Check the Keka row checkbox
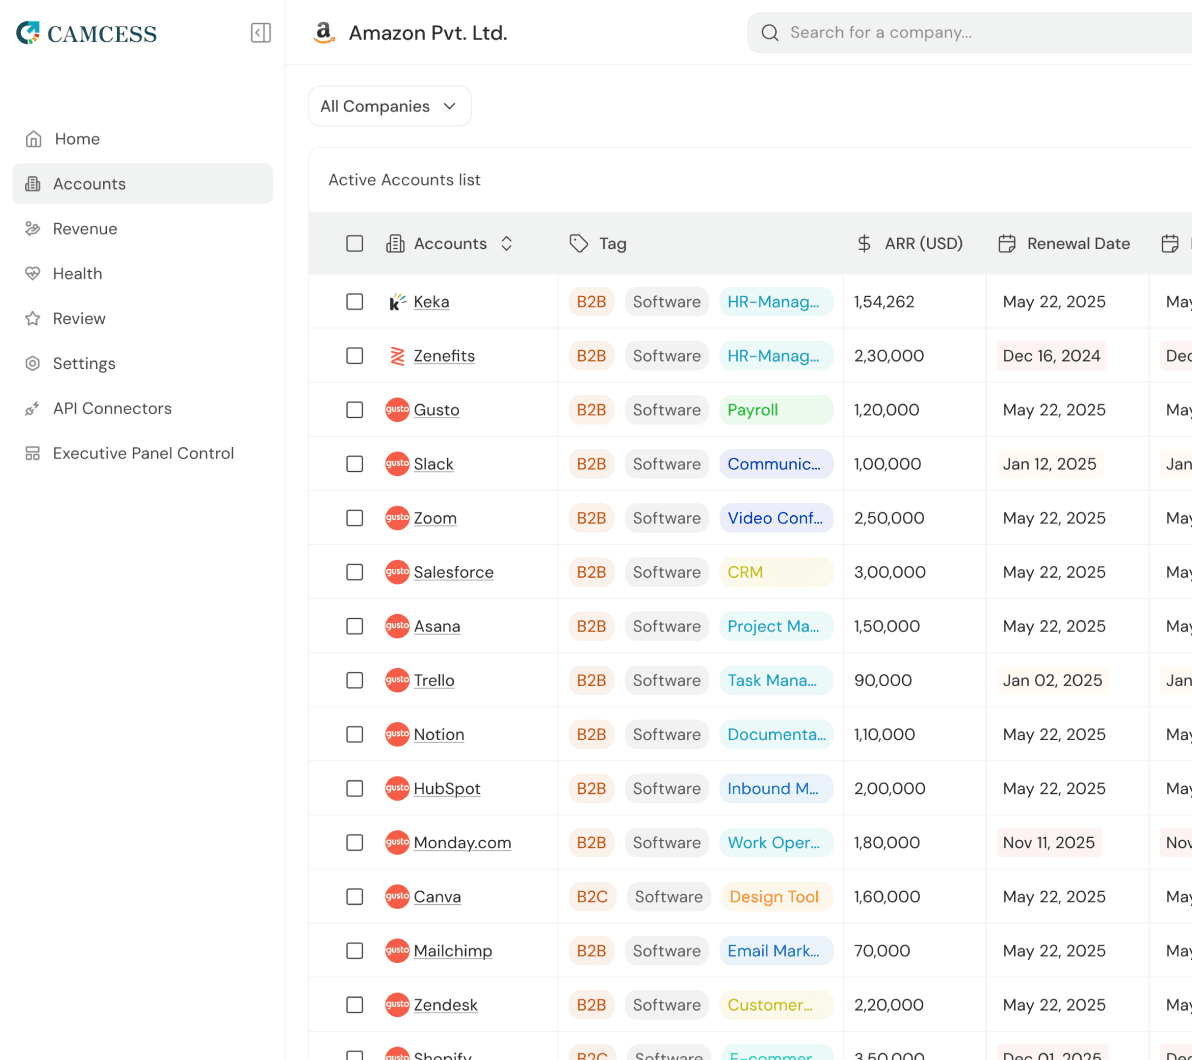Image resolution: width=1192 pixels, height=1060 pixels. [x=354, y=302]
